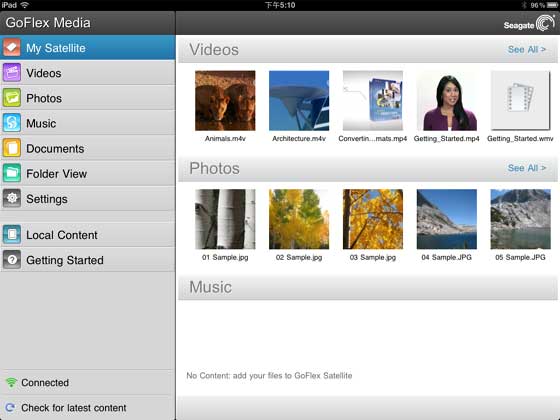This screenshot has width=560, height=420.
Task: Click the No Content message text
Action: pyautogui.click(x=269, y=375)
